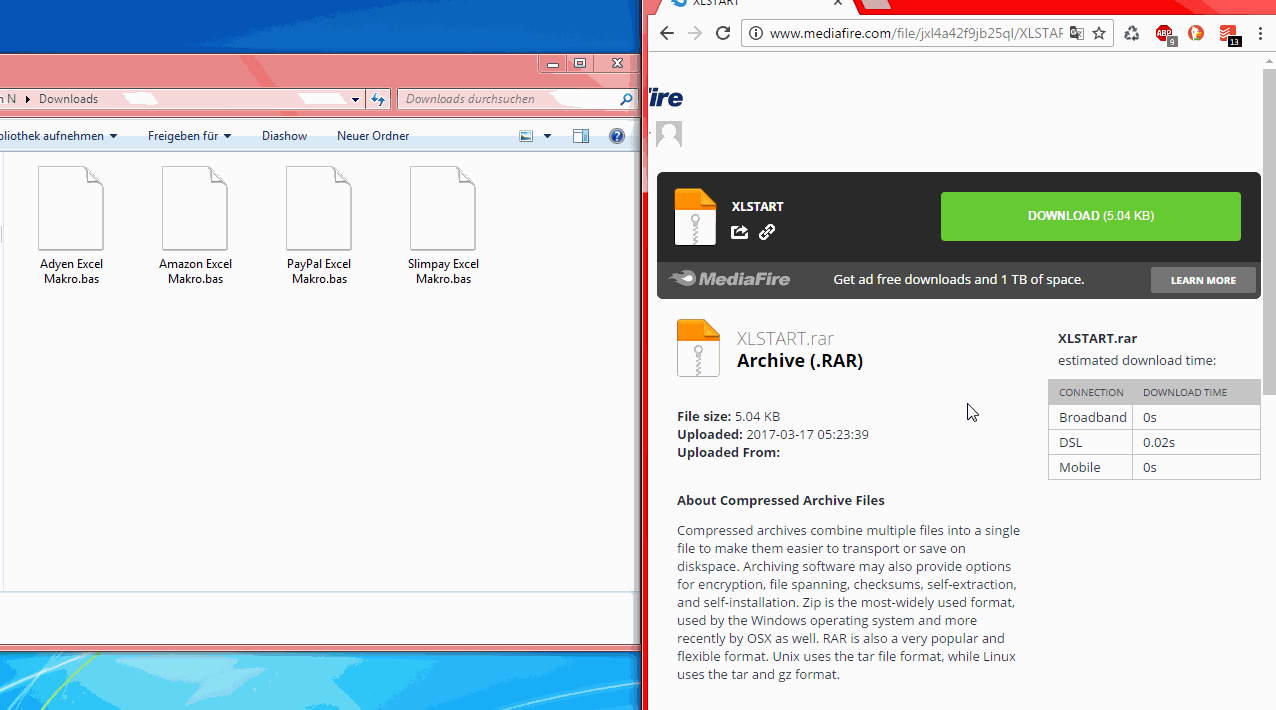The image size is (1276, 710).
Task: Copy link via chain icon under XLSTART
Action: pyautogui.click(x=767, y=232)
